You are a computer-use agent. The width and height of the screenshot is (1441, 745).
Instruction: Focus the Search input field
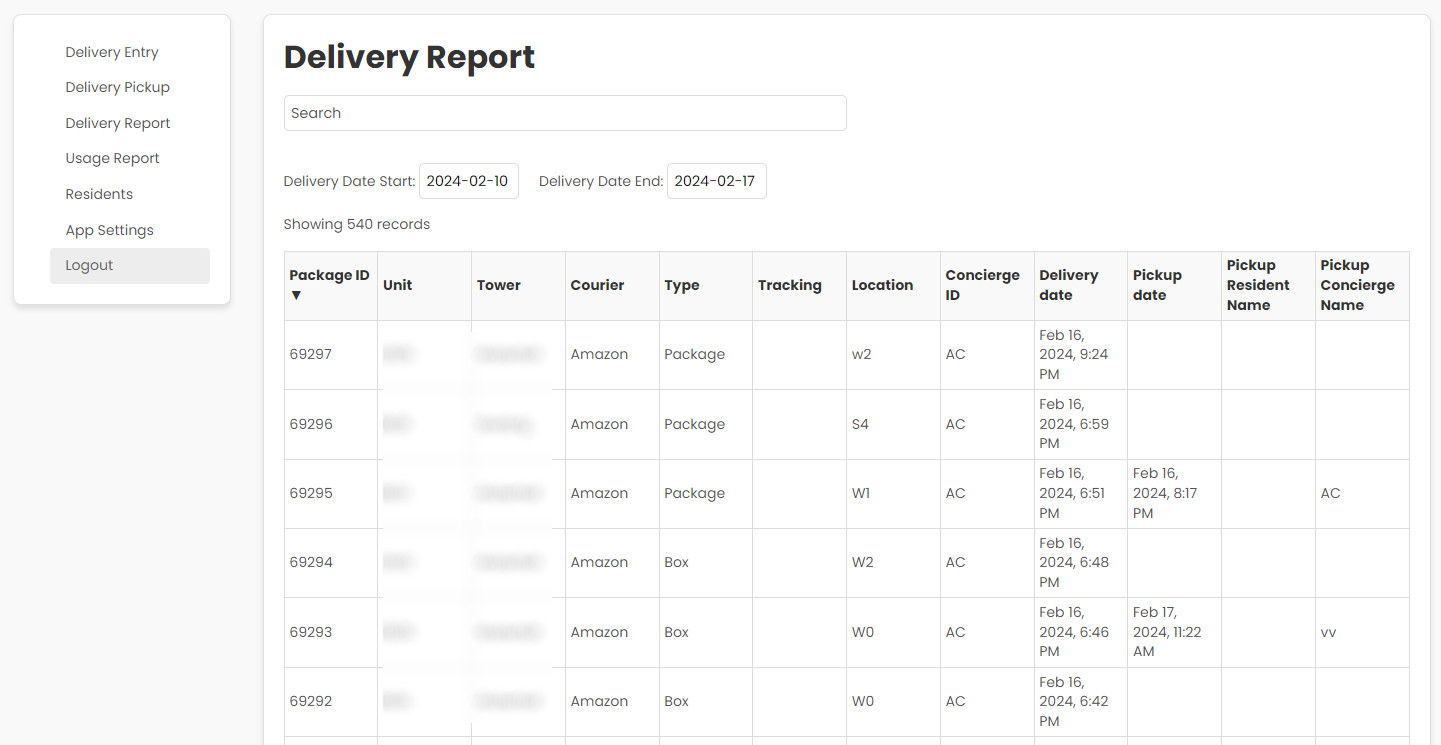(x=565, y=113)
